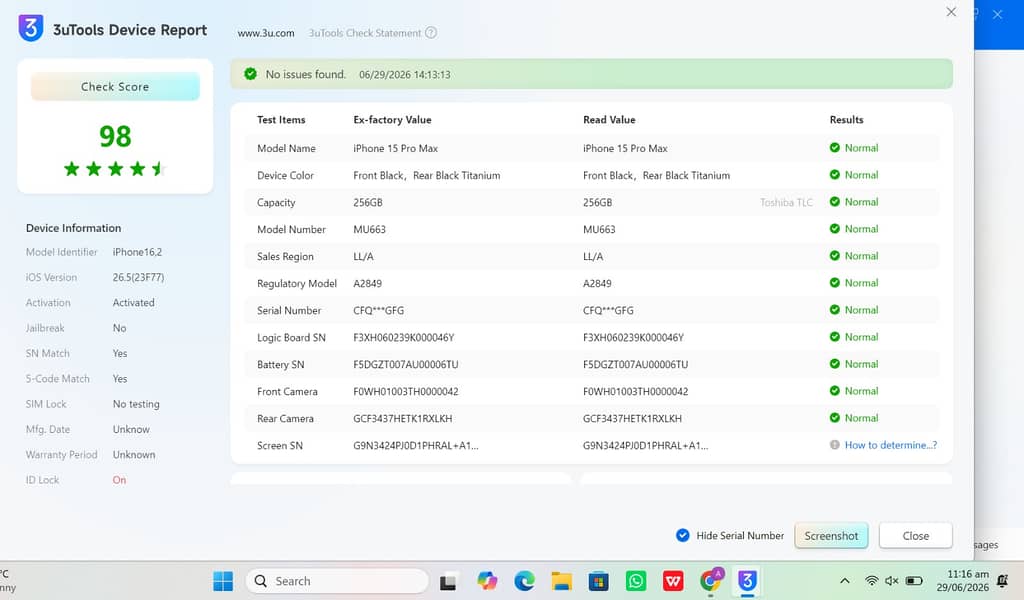This screenshot has width=1024, height=600.
Task: Click the muted volume tray icon
Action: (x=891, y=581)
